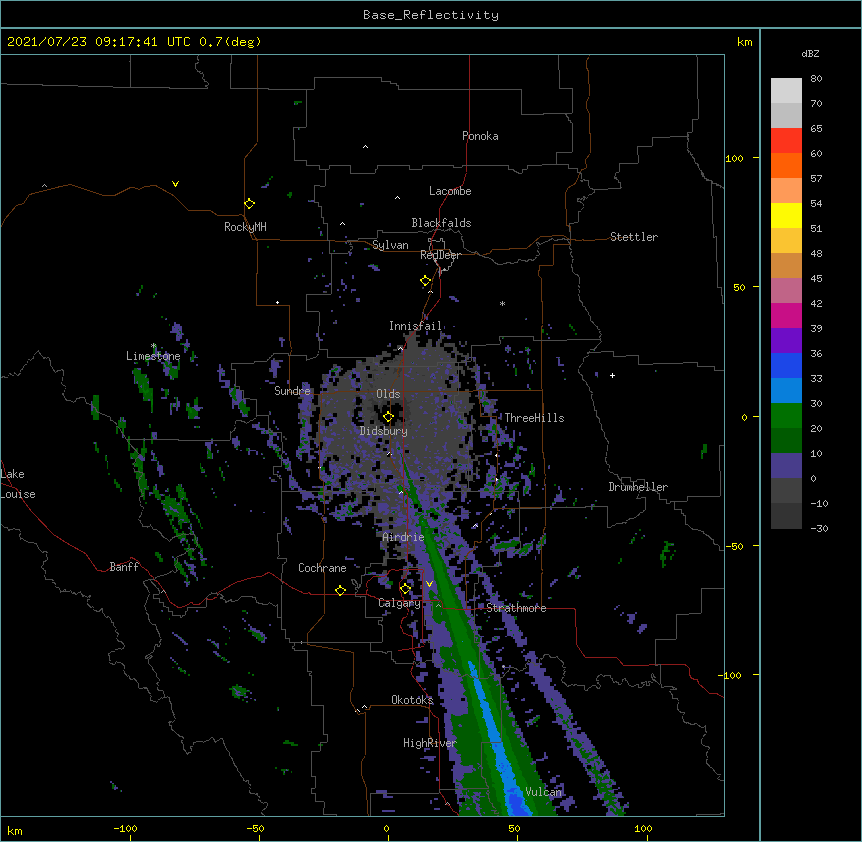Click the bottom axis -100 km tick label
This screenshot has width=862, height=842.
125,828
